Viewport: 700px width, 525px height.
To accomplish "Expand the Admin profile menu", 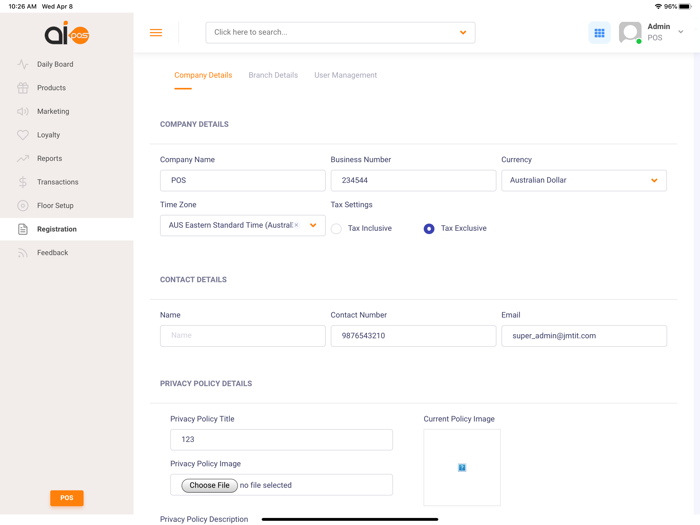I will 680,32.
